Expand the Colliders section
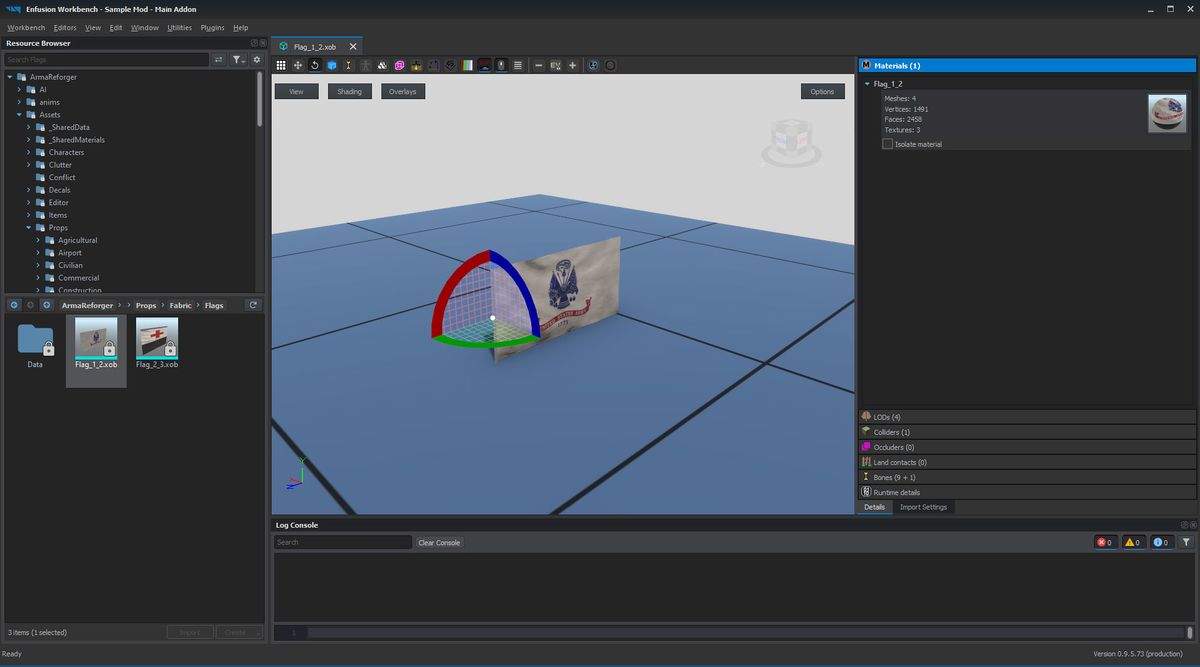The image size is (1200, 667). tap(889, 431)
